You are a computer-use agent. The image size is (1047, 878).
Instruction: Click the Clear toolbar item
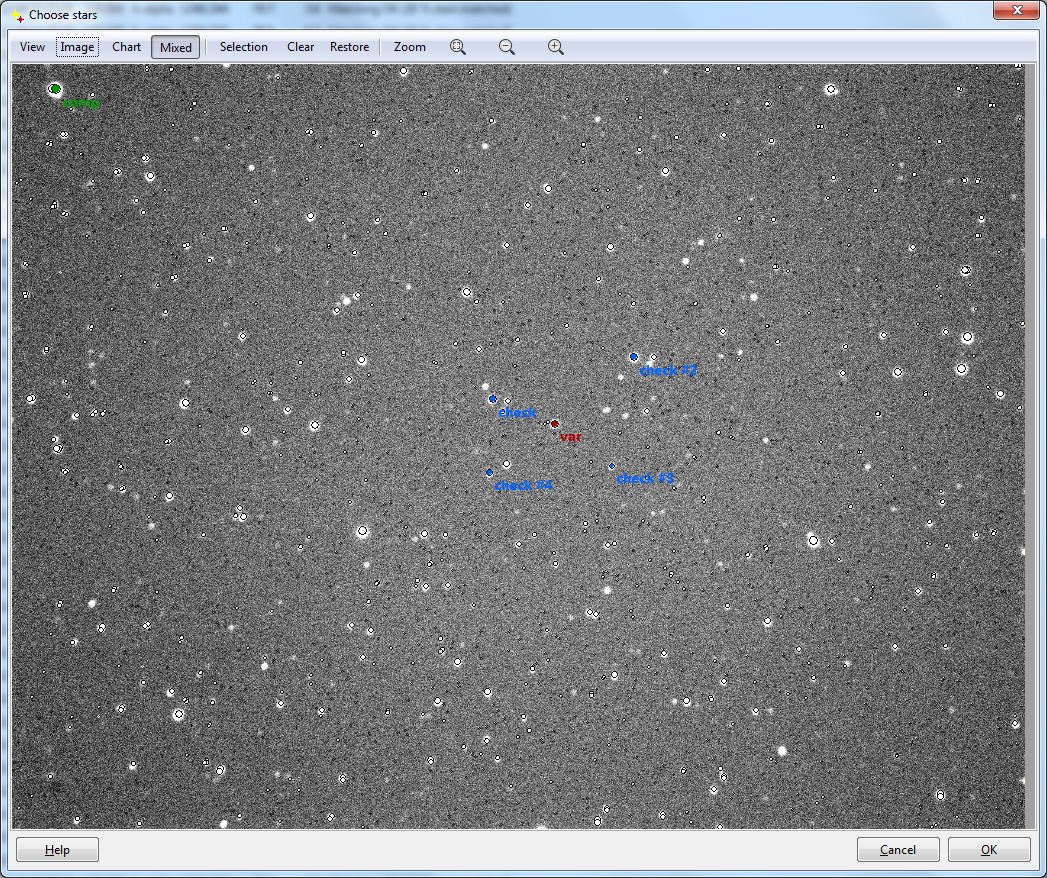[300, 47]
